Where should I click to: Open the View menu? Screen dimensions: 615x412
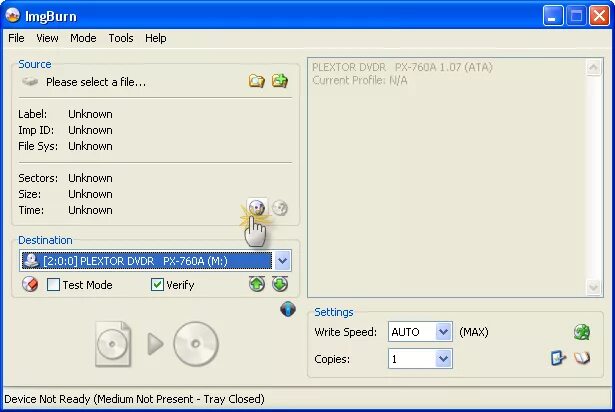tap(47, 38)
